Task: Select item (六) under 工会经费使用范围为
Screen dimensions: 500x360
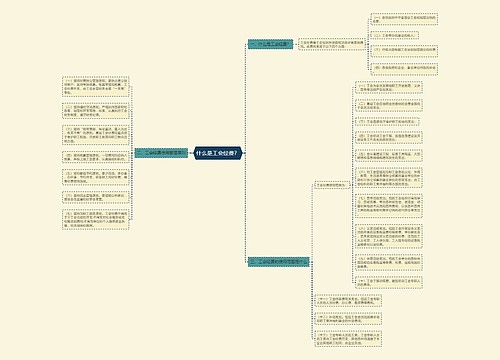Action: (x=389, y=178)
